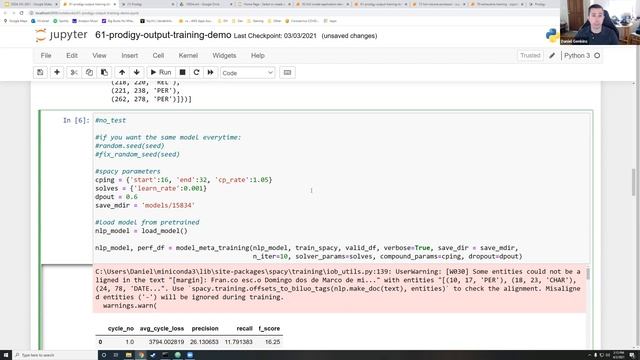Open the Help menu

coord(258,56)
